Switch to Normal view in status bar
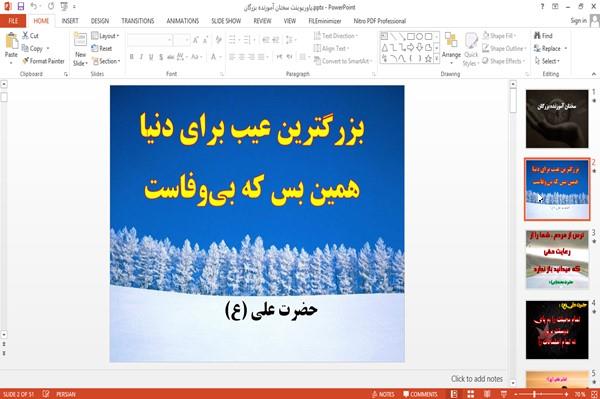Image resolution: width=600 pixels, height=399 pixels. [x=454, y=394]
